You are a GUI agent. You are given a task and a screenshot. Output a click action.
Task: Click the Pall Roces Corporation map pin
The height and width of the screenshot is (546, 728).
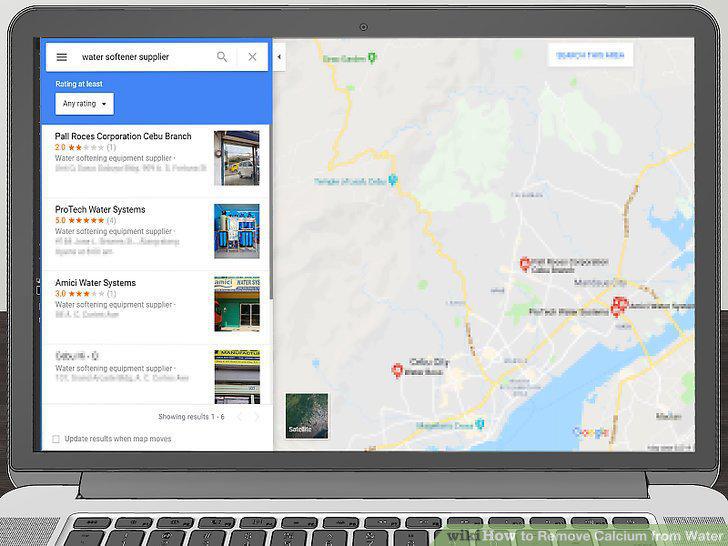(x=525, y=264)
